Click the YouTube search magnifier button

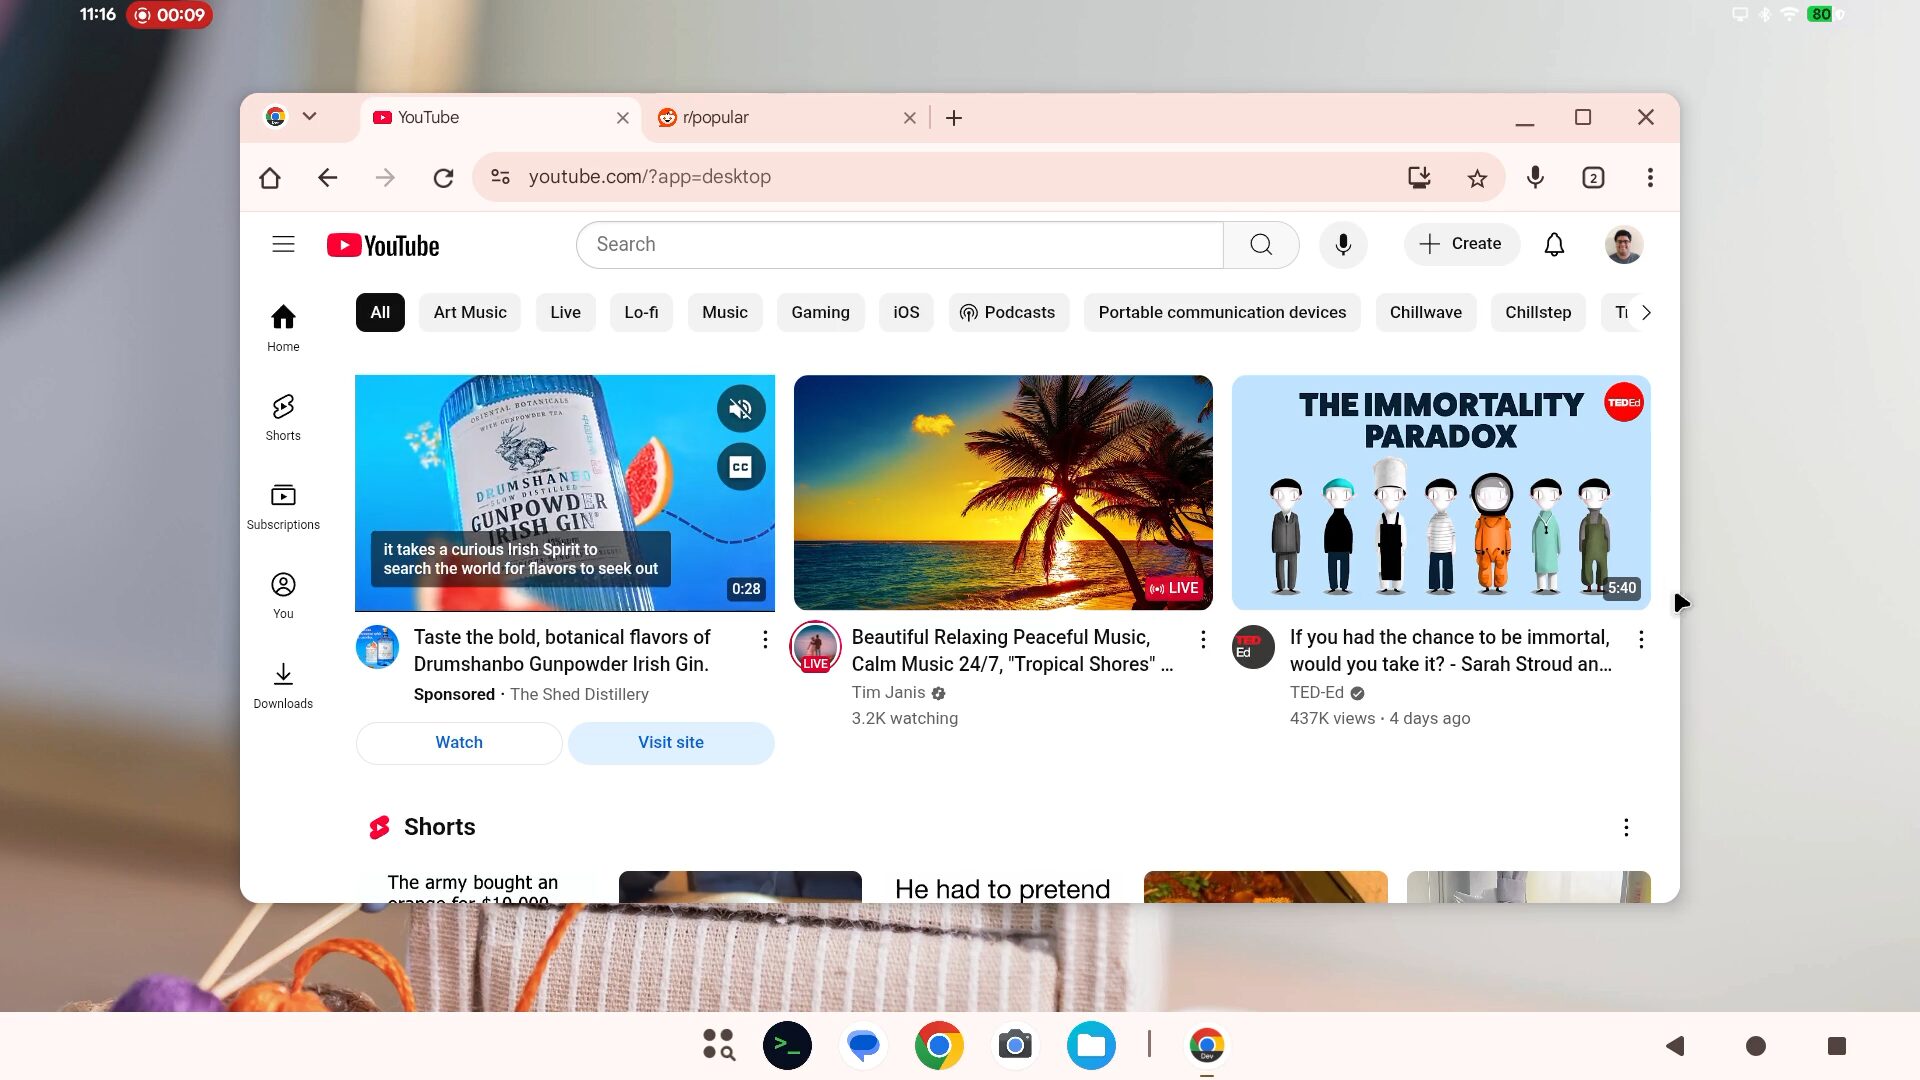click(1261, 245)
